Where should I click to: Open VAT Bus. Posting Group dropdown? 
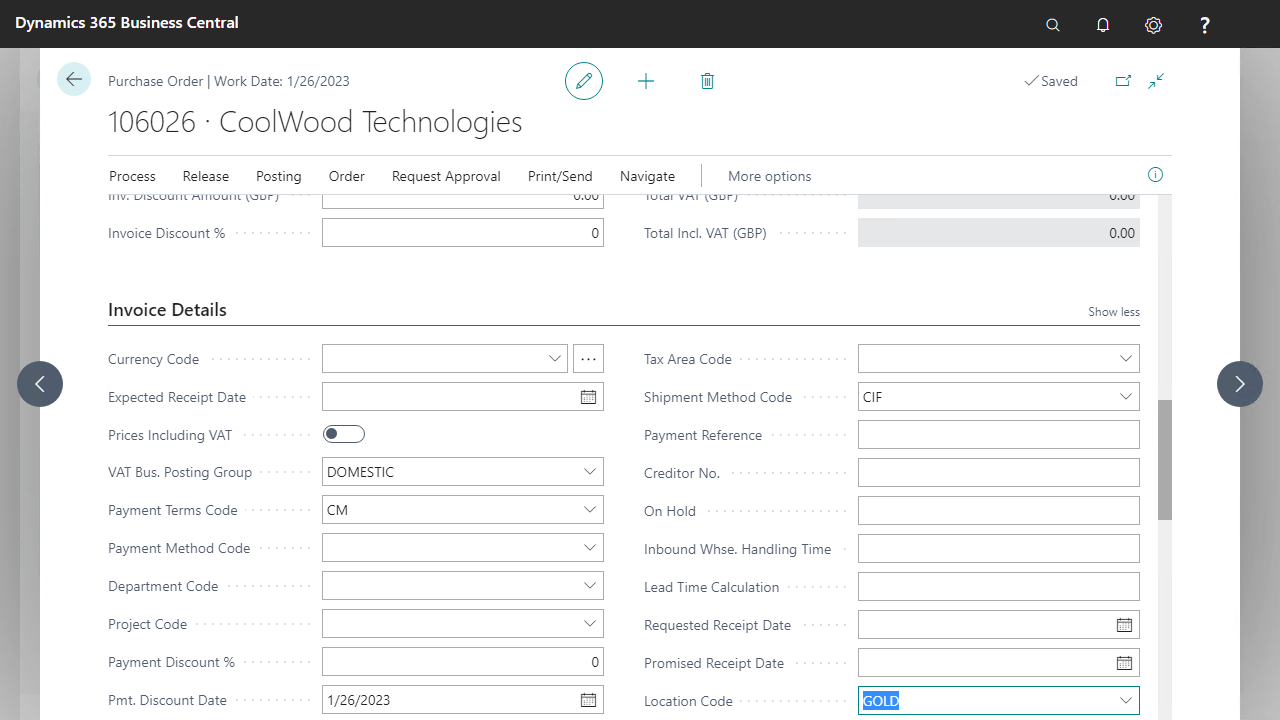tap(589, 472)
